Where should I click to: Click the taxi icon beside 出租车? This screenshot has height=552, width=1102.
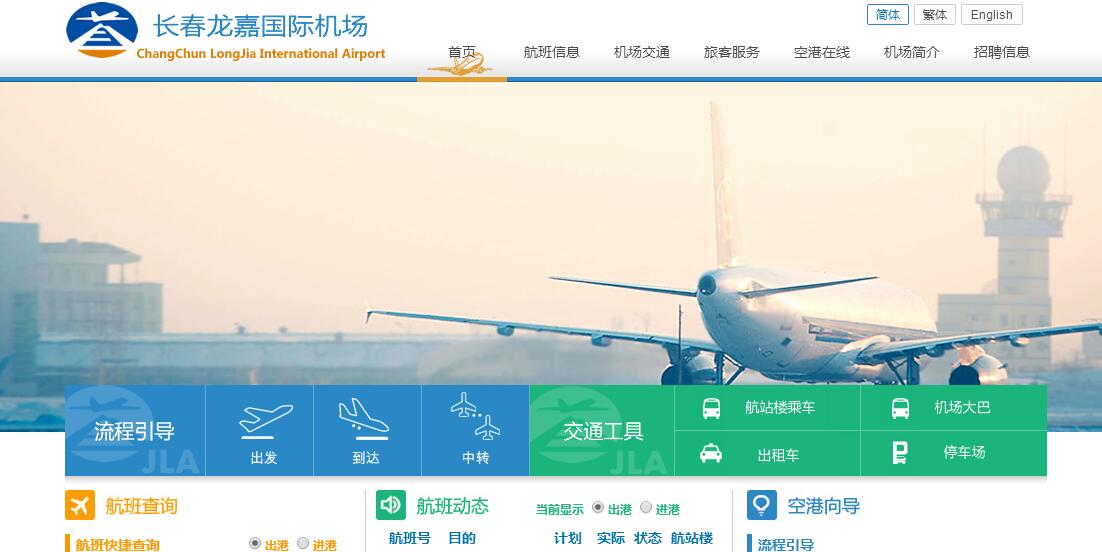711,454
